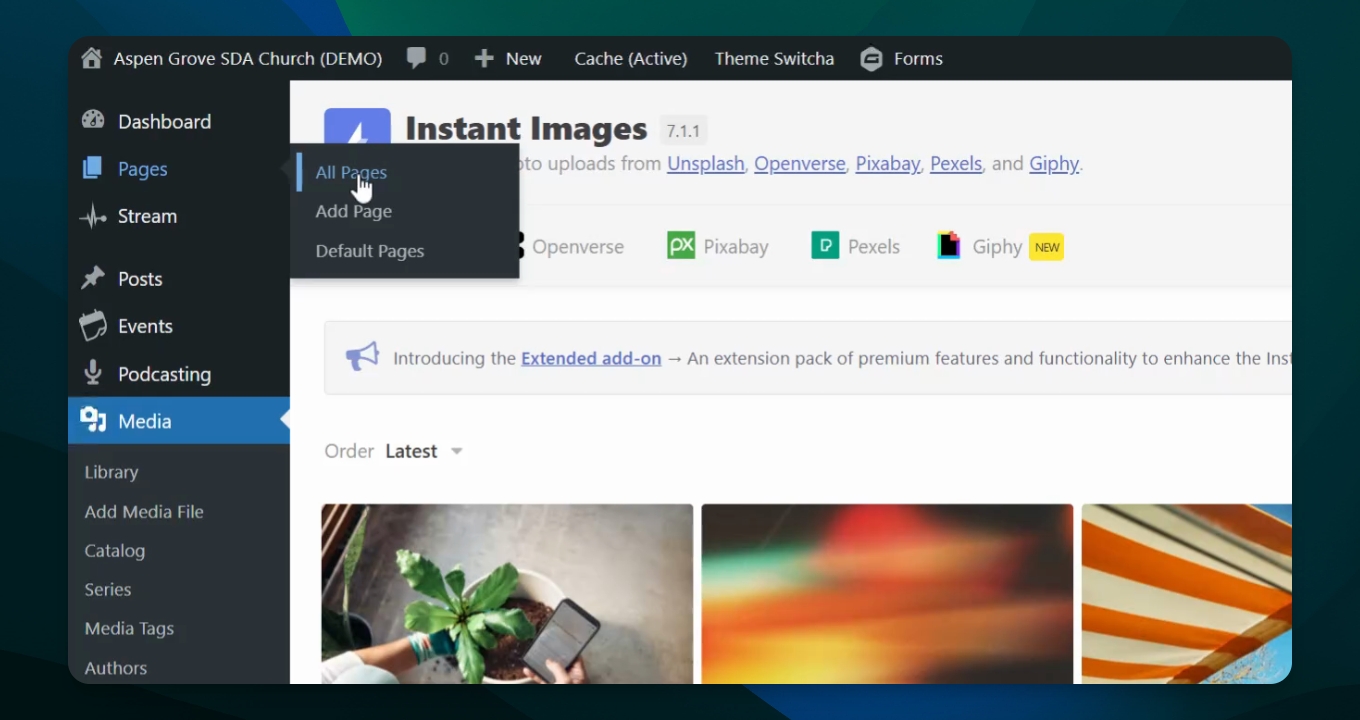Go to the Media Library submenu

pyautogui.click(x=111, y=472)
